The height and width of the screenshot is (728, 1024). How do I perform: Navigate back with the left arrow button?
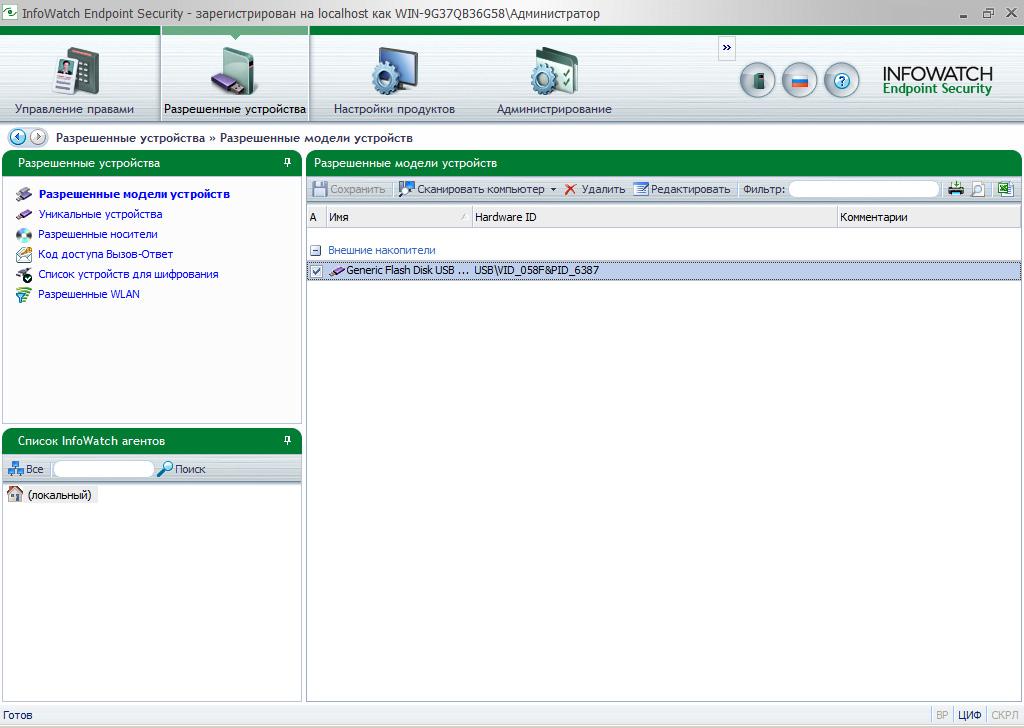(18, 137)
